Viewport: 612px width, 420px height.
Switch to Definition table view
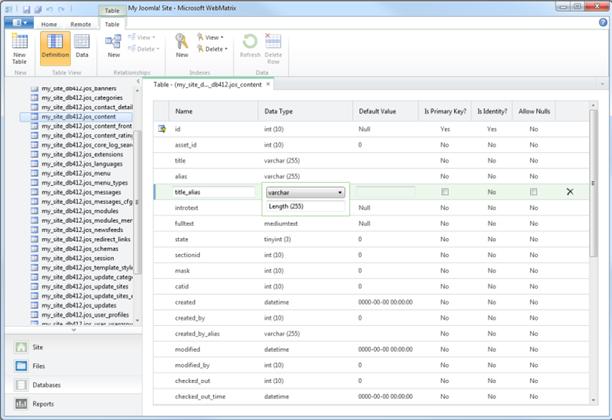coord(55,48)
